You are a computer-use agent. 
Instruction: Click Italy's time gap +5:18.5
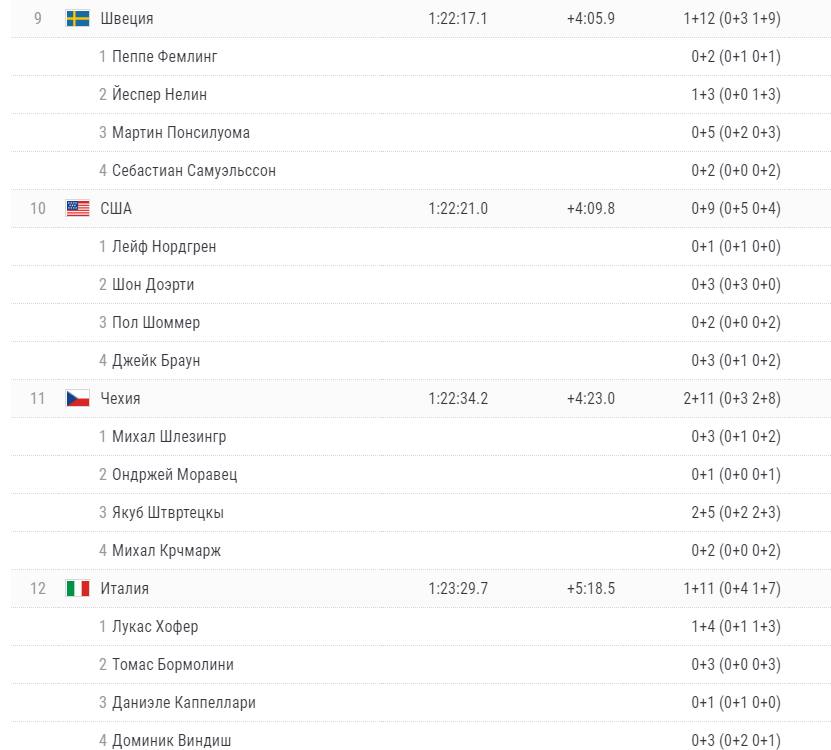click(591, 588)
